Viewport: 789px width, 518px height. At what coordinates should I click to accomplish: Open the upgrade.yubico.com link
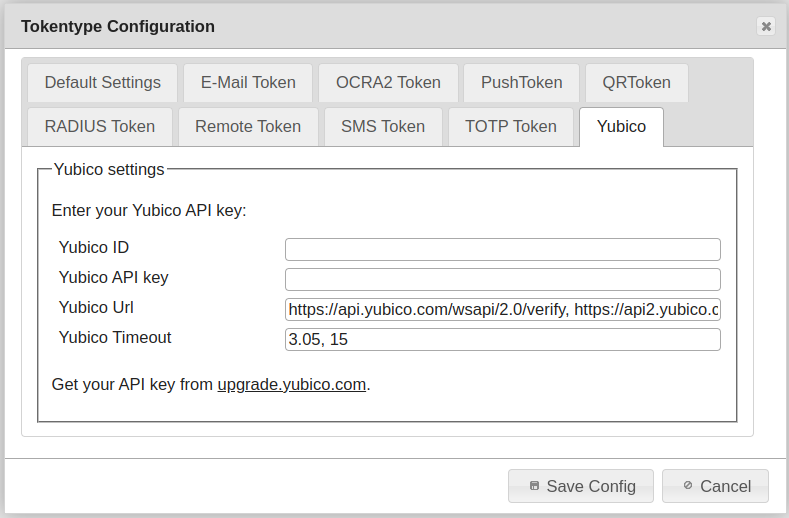pos(292,384)
